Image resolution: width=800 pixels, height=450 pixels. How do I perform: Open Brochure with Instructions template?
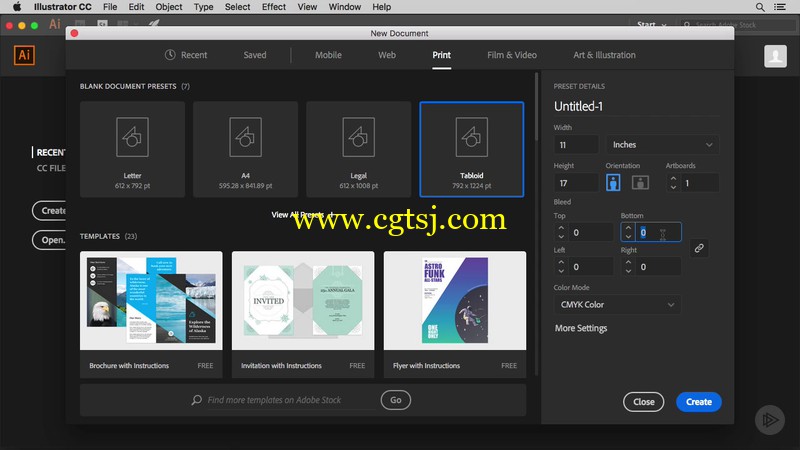click(151, 314)
